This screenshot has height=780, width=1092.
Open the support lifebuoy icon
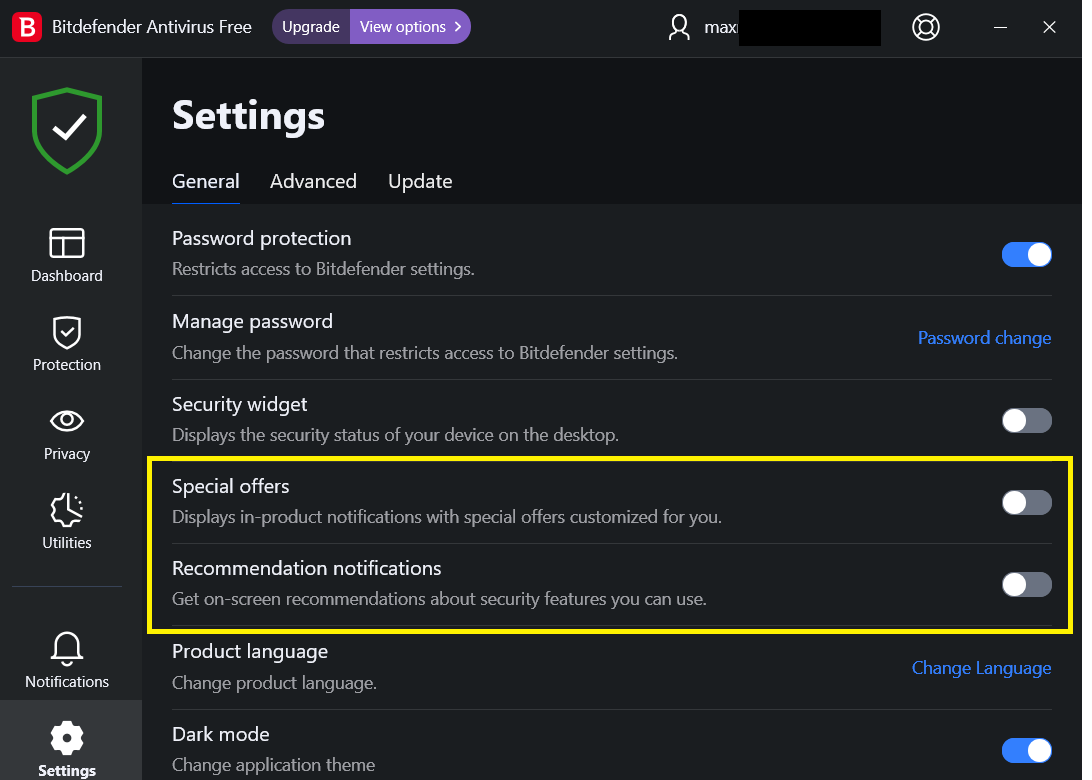click(x=926, y=27)
